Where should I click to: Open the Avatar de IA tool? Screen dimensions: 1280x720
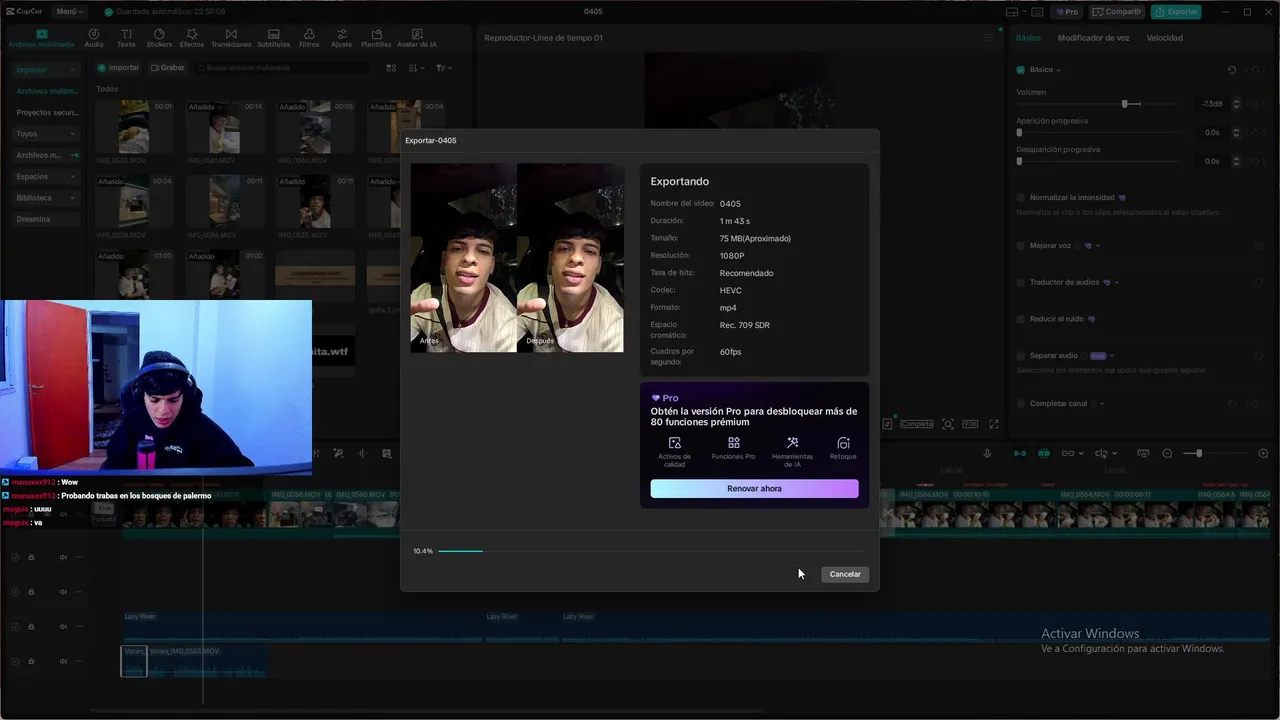pos(417,38)
